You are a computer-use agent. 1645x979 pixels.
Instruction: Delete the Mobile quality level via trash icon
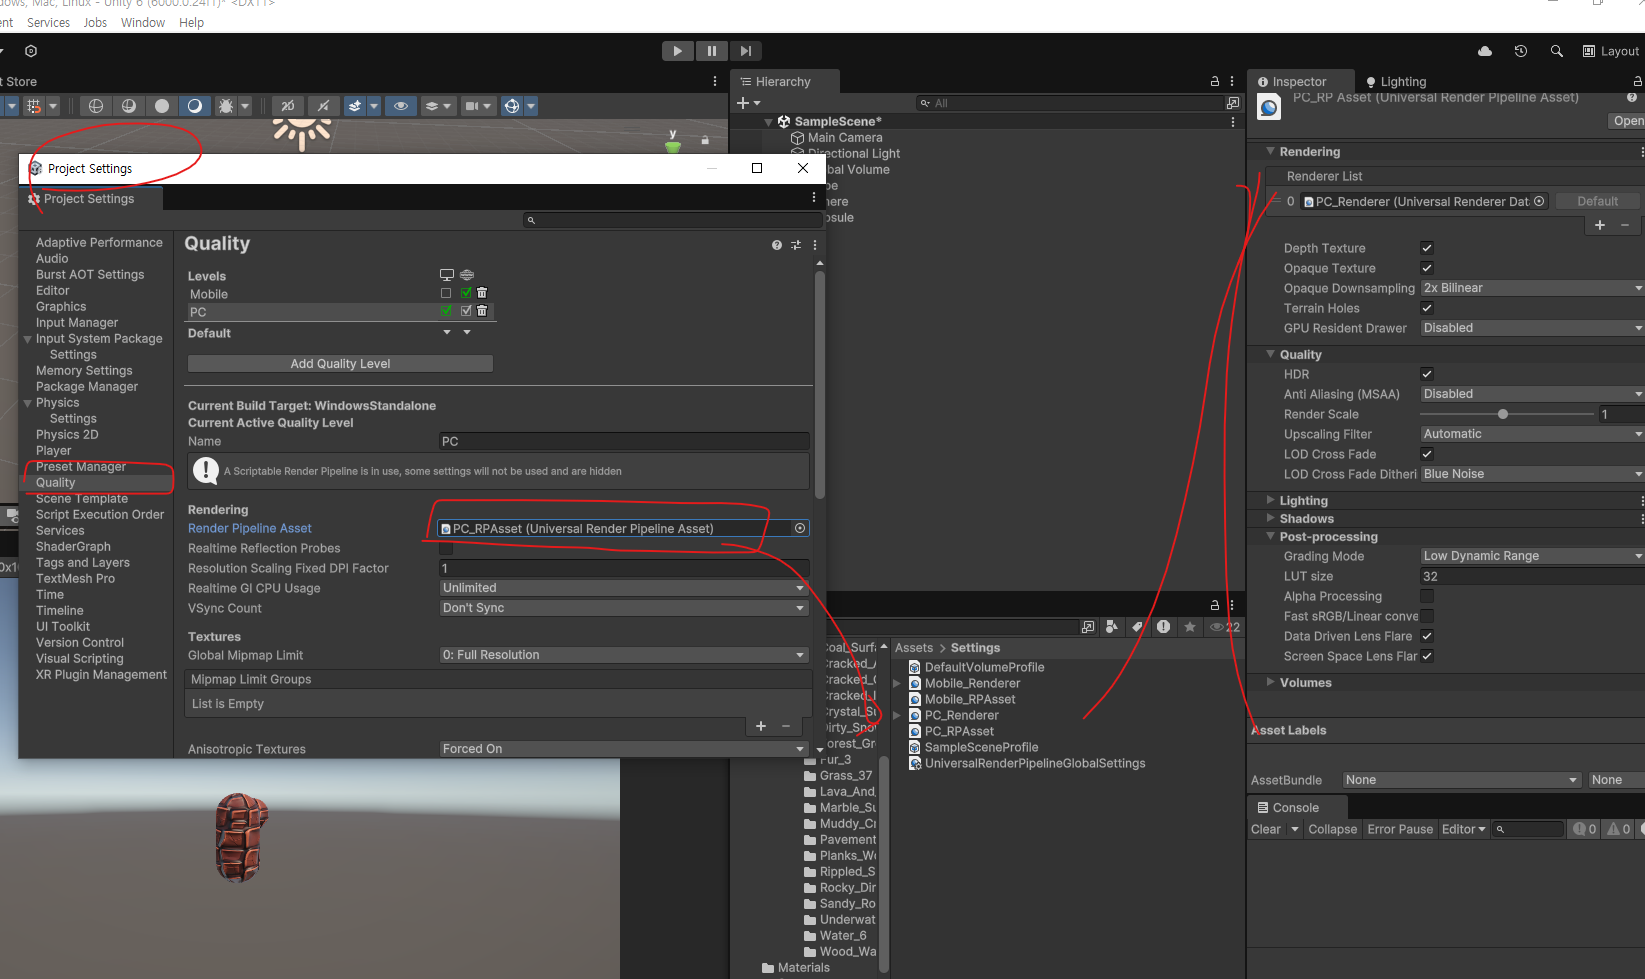[482, 293]
